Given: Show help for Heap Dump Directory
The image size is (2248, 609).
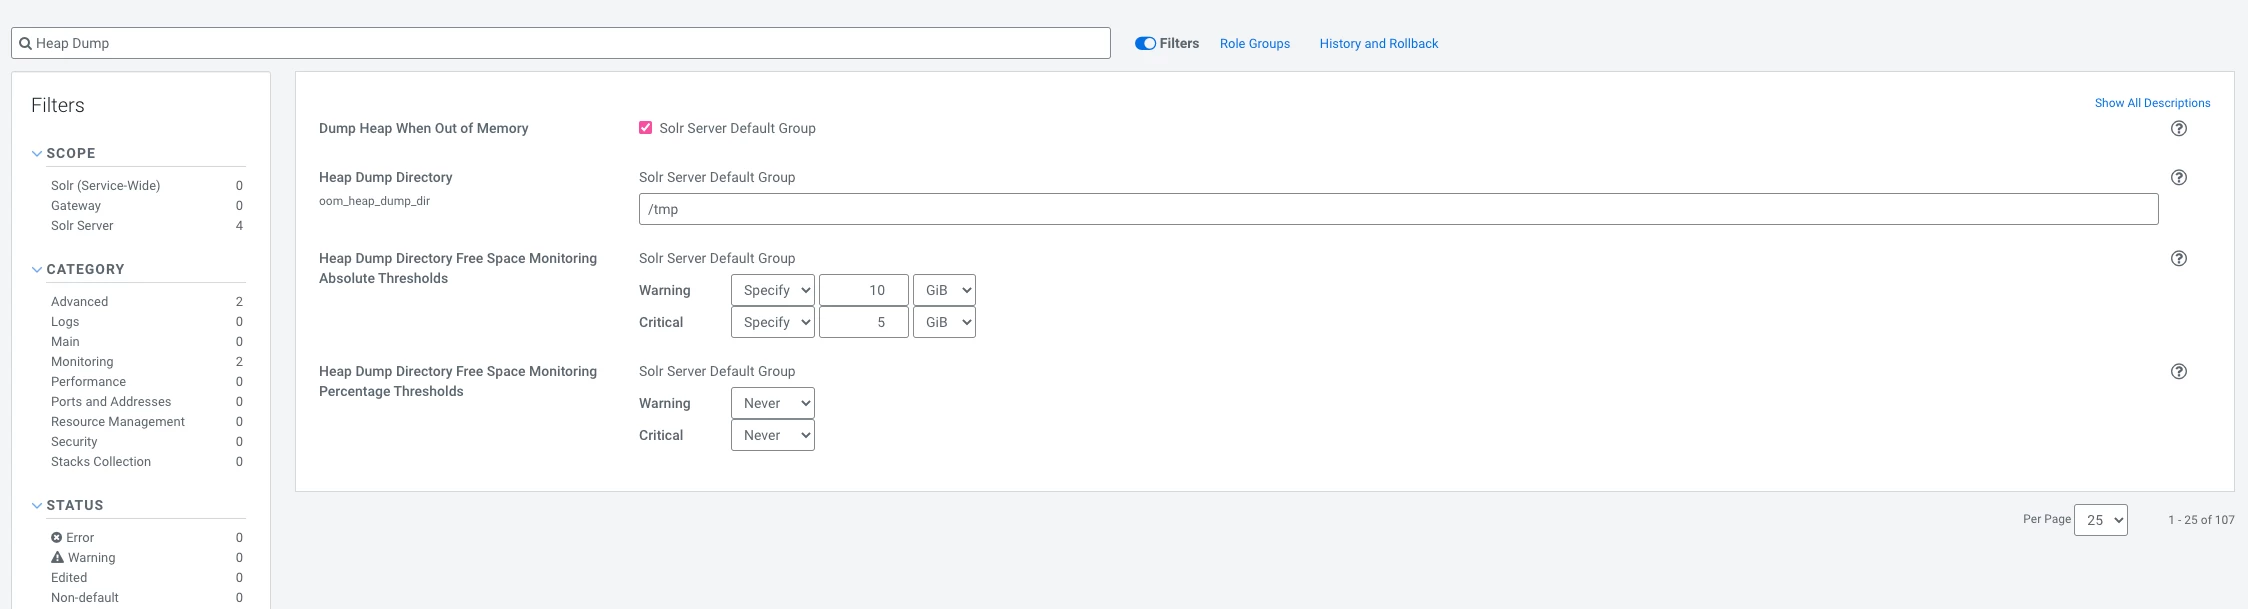Looking at the screenshot, I should click(2179, 177).
